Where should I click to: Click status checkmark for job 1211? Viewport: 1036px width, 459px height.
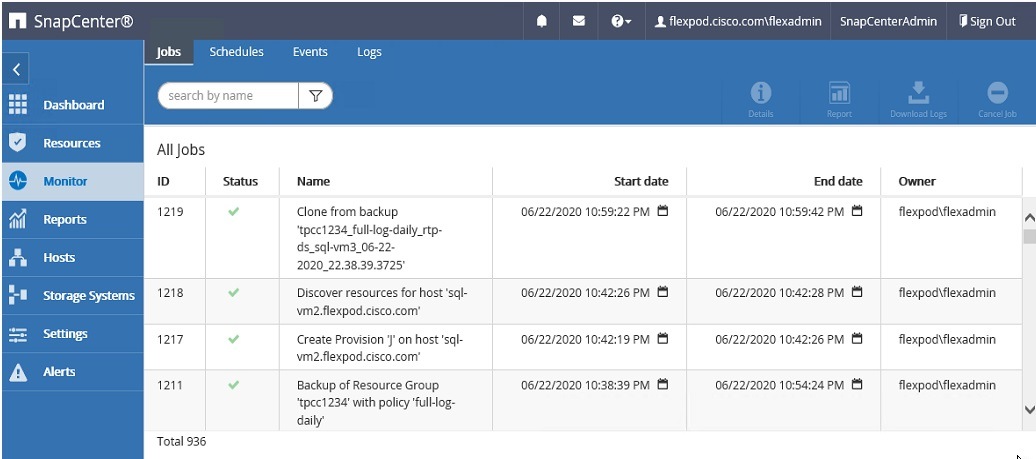233,384
